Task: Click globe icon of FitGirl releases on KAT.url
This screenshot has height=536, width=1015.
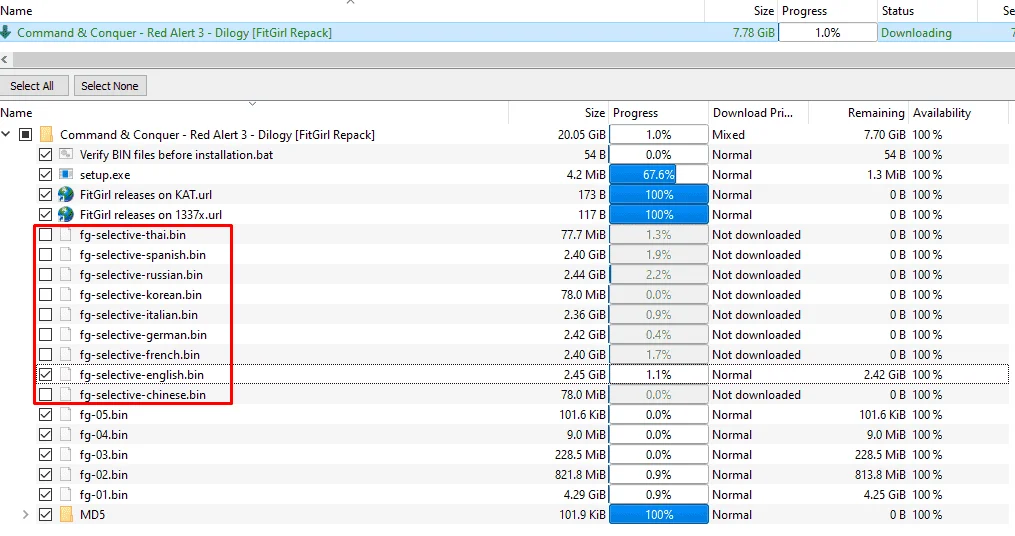Action: tap(65, 195)
